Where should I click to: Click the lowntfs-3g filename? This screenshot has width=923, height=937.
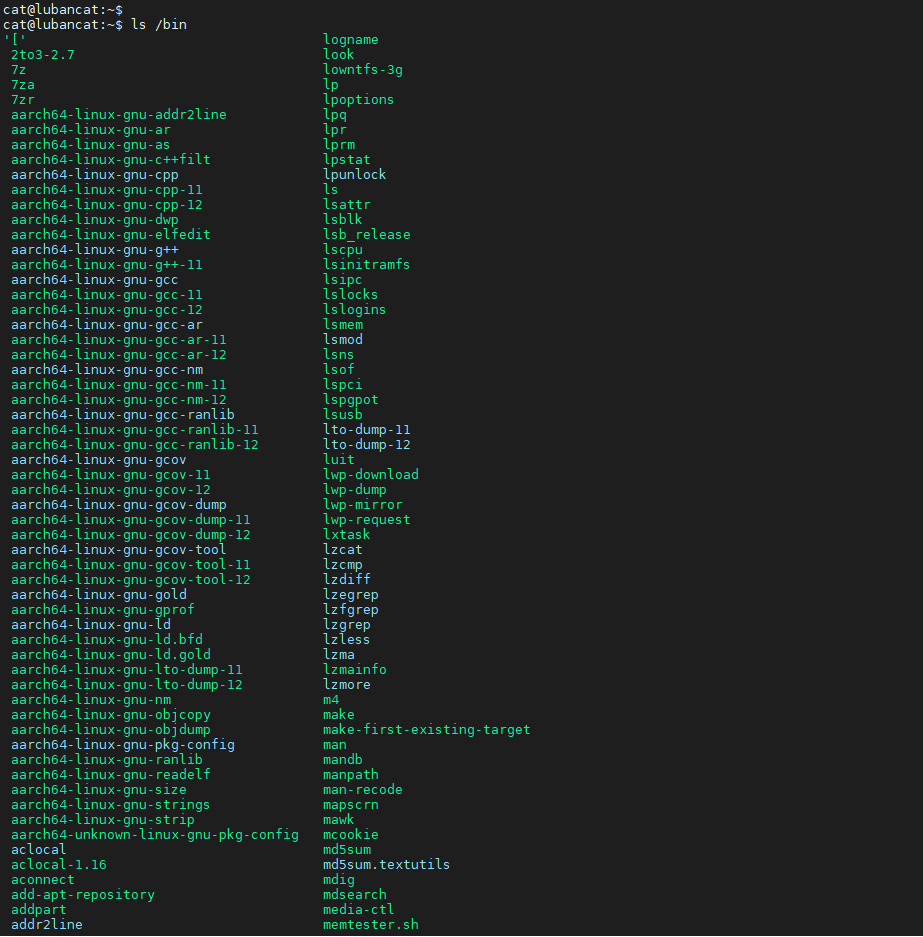[x=363, y=69]
